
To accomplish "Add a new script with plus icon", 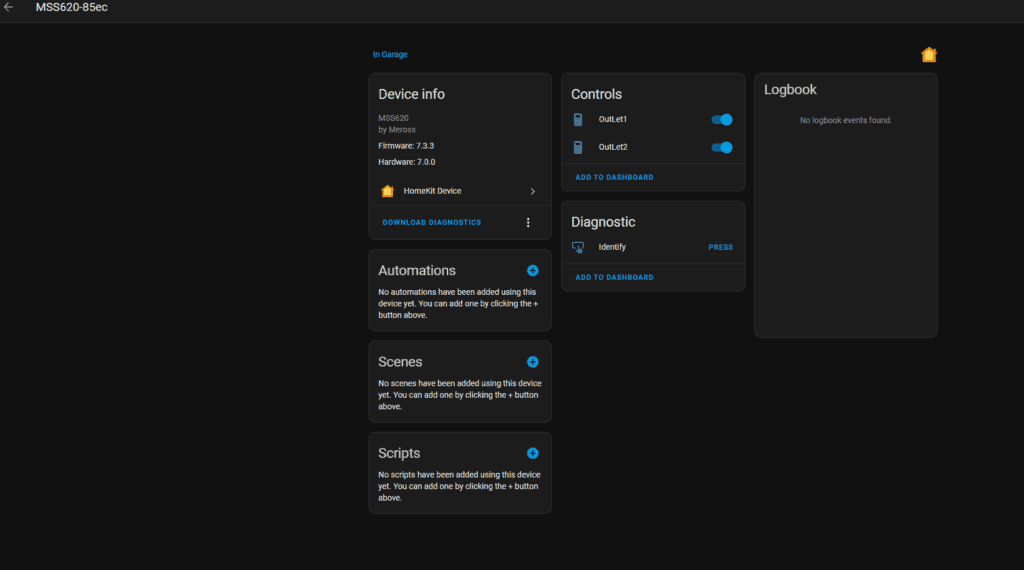I will (x=532, y=453).
